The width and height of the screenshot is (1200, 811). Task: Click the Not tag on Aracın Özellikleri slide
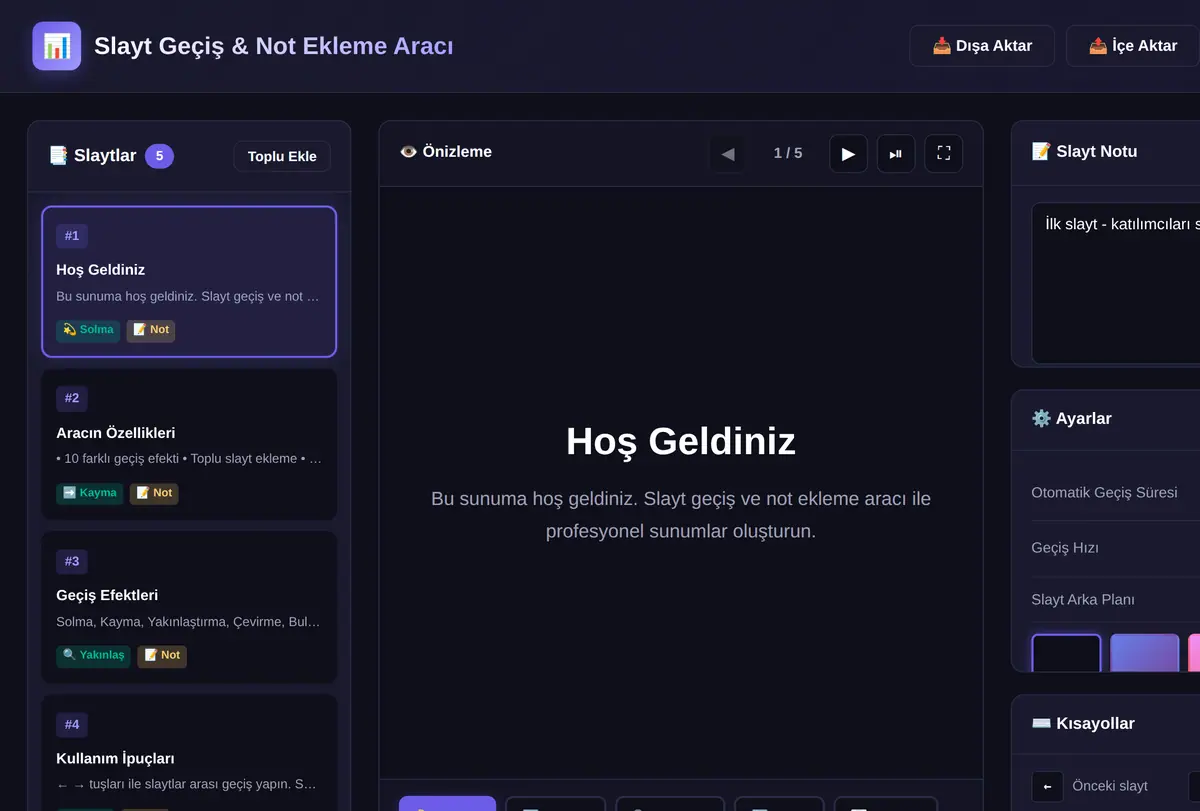point(154,493)
